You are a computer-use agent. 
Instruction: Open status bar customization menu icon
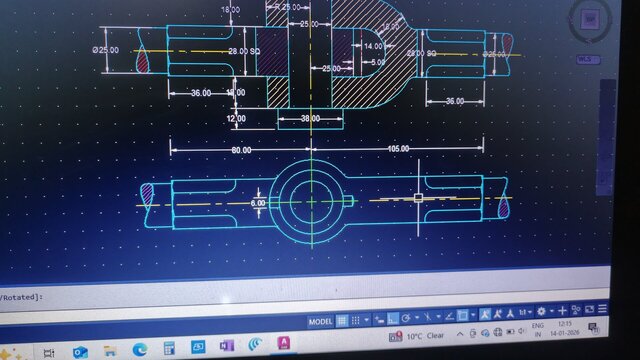pos(602,309)
